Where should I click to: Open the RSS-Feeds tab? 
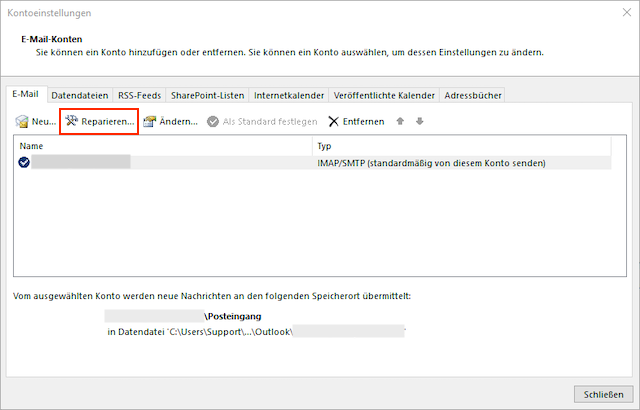tap(140, 95)
